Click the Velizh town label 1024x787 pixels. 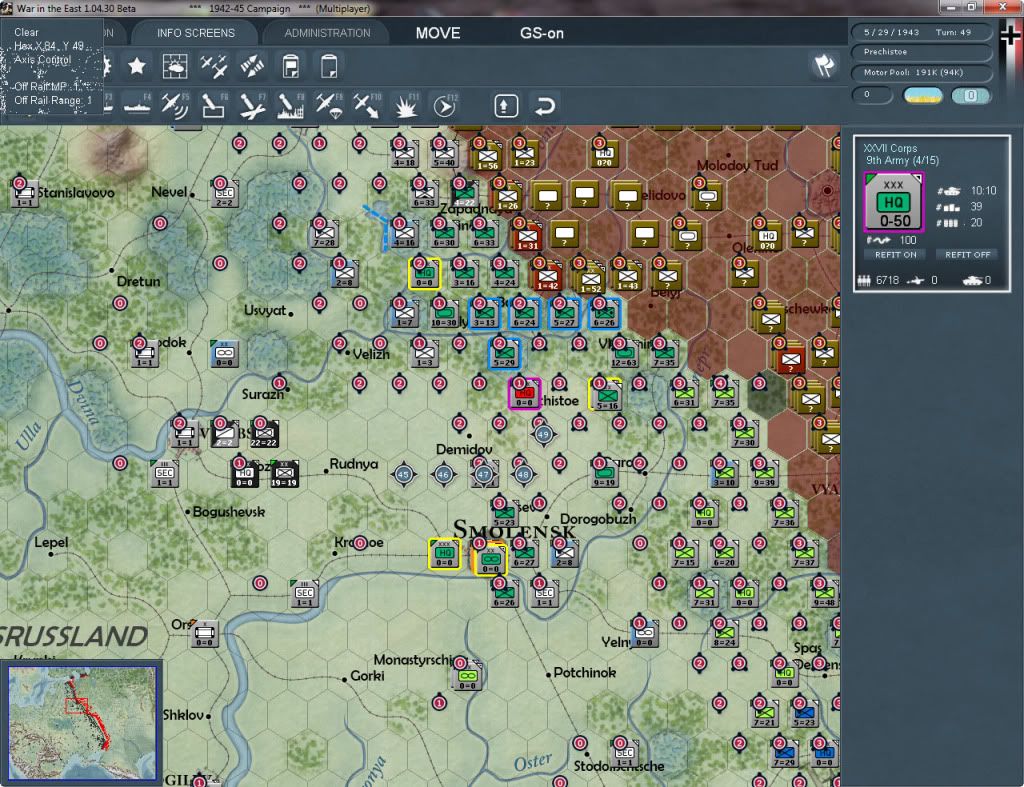point(371,355)
